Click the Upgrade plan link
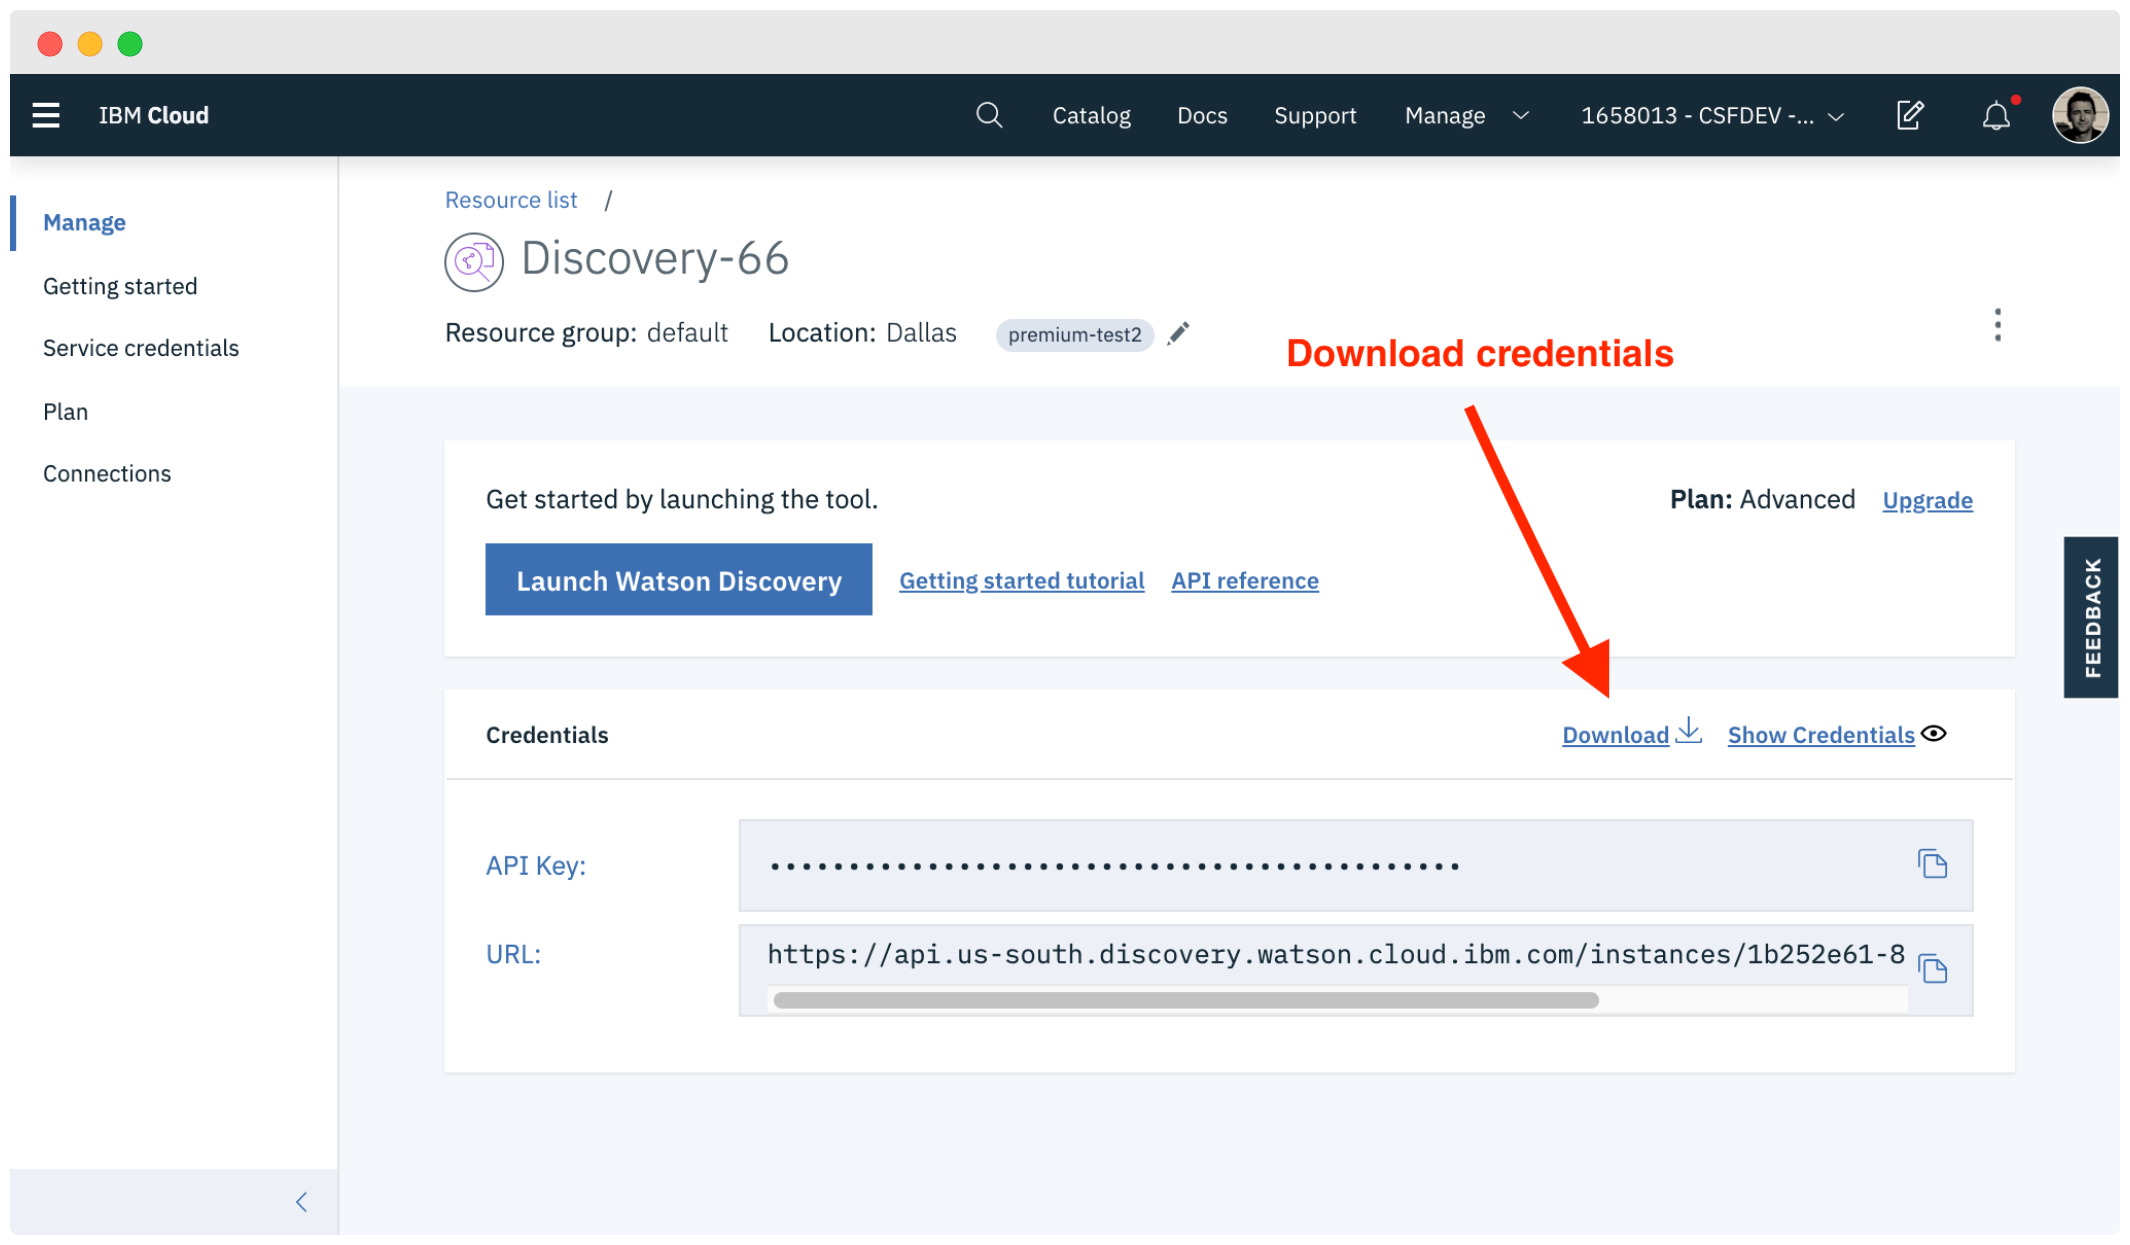2130x1245 pixels. [1927, 500]
